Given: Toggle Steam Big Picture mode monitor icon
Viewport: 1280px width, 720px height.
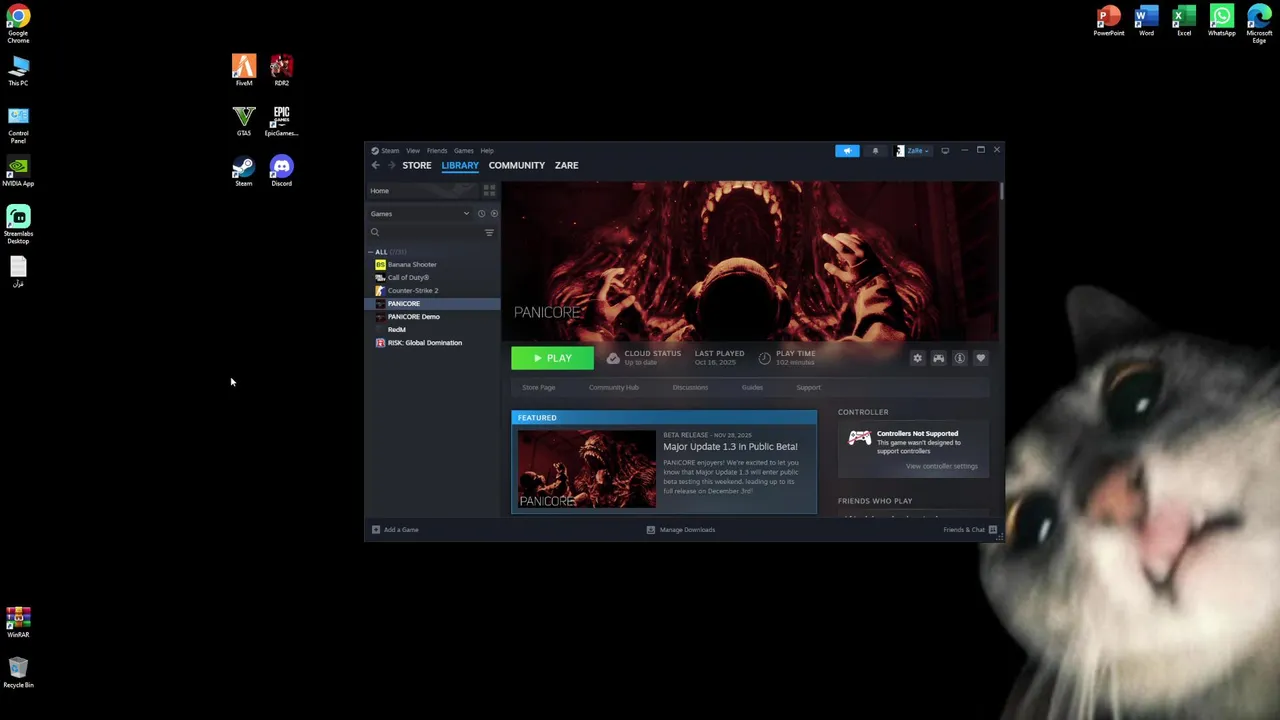Looking at the screenshot, I should [945, 151].
